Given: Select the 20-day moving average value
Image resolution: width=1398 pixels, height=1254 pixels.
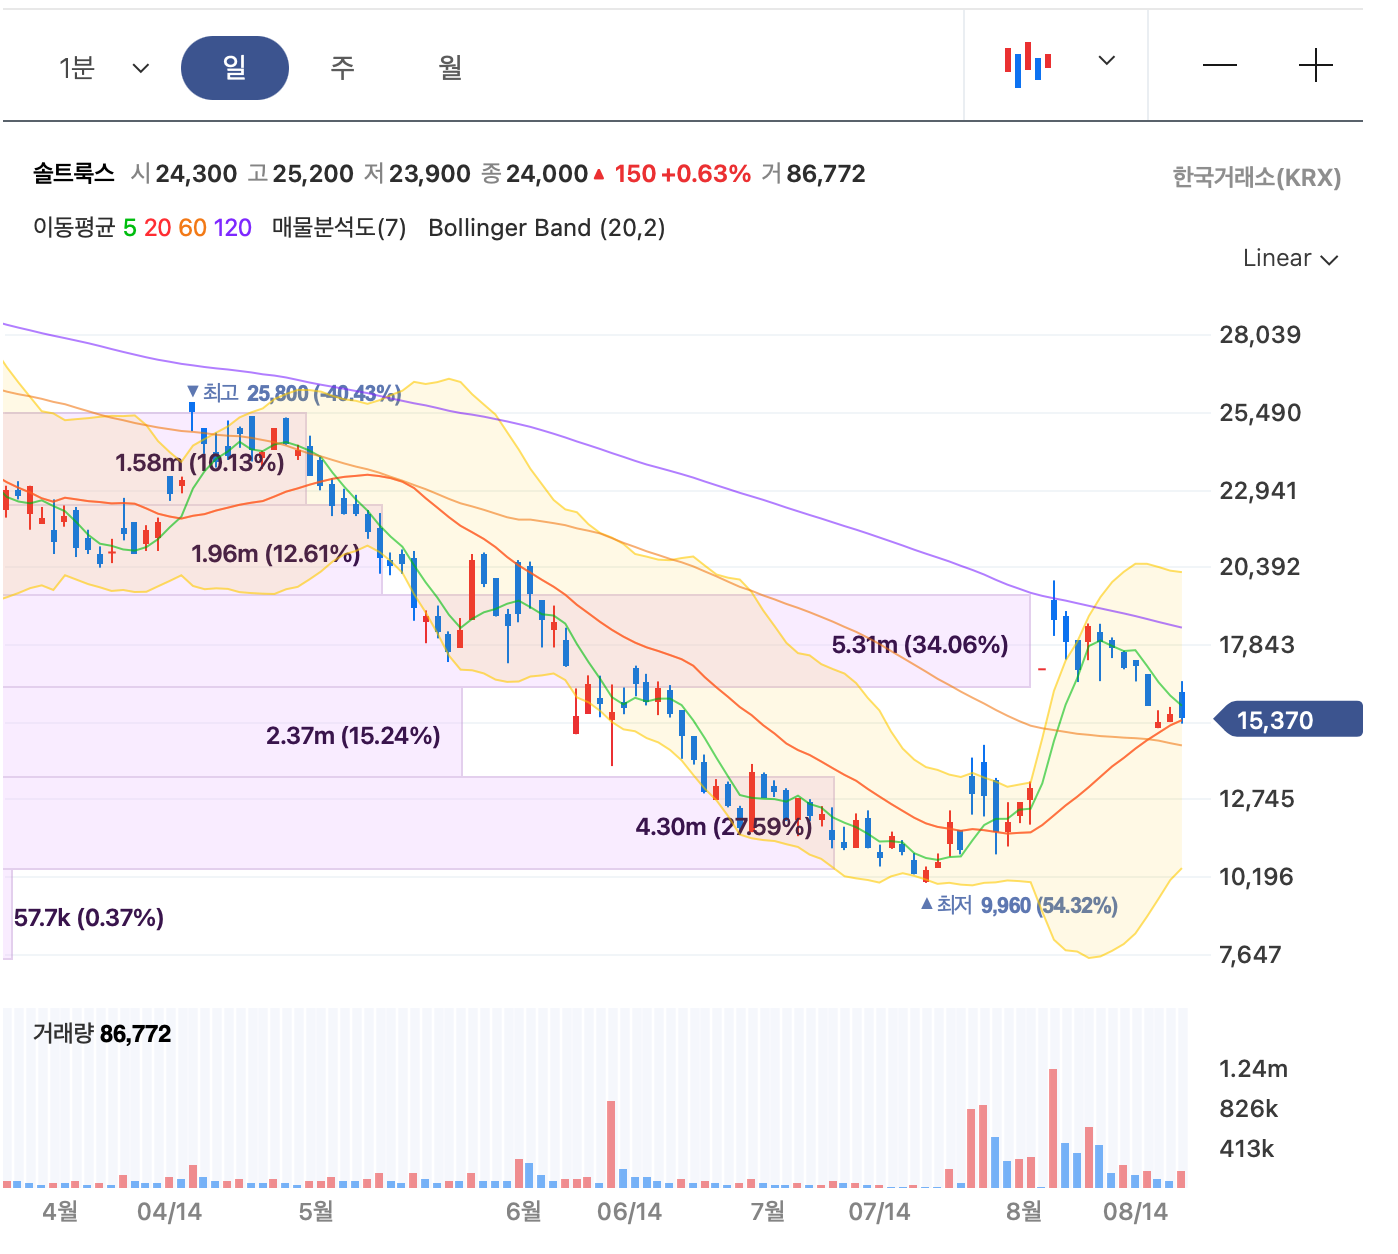Looking at the screenshot, I should pos(158,228).
